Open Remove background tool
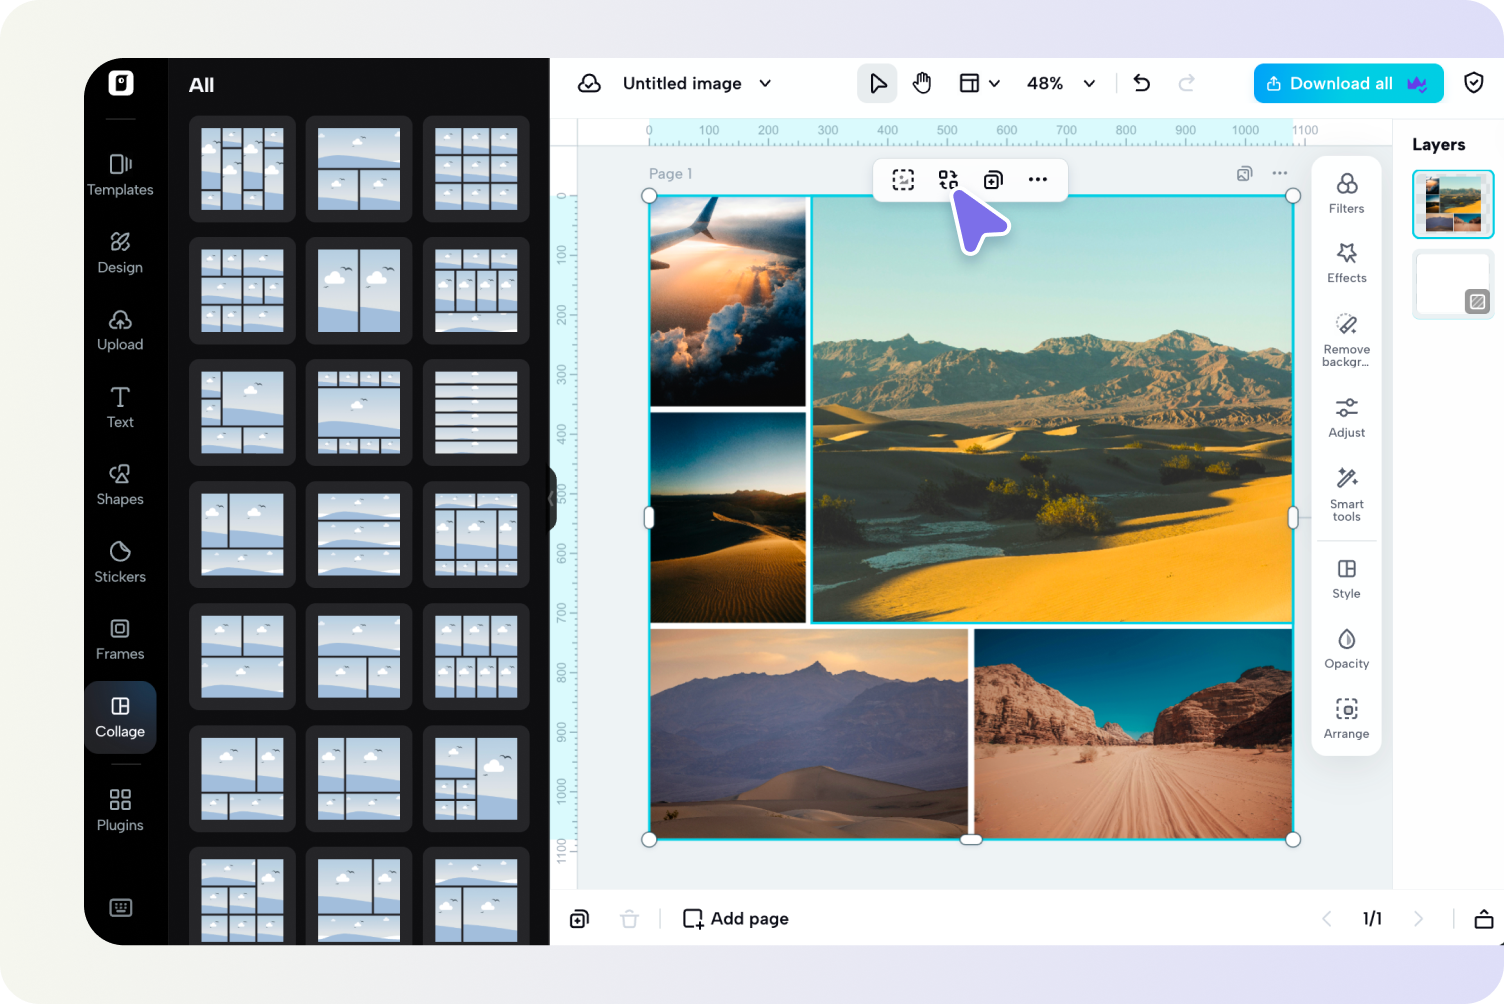 (1346, 340)
